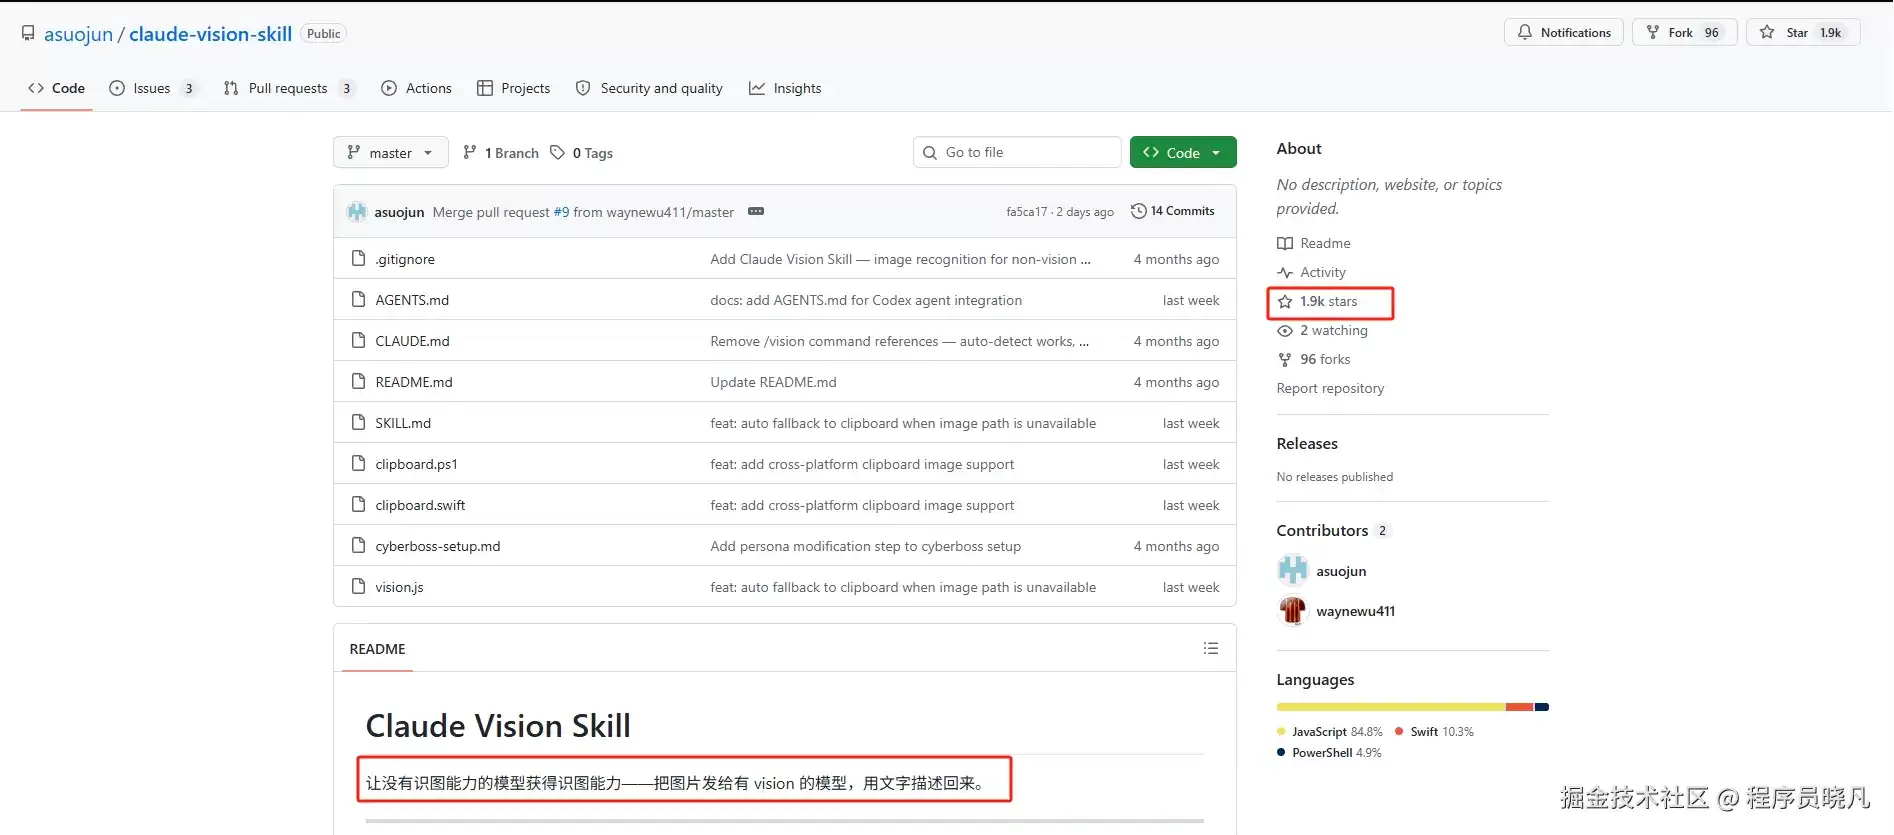The image size is (1894, 835).
Task: Open the cyberboss-setup.md file
Action: (x=438, y=546)
